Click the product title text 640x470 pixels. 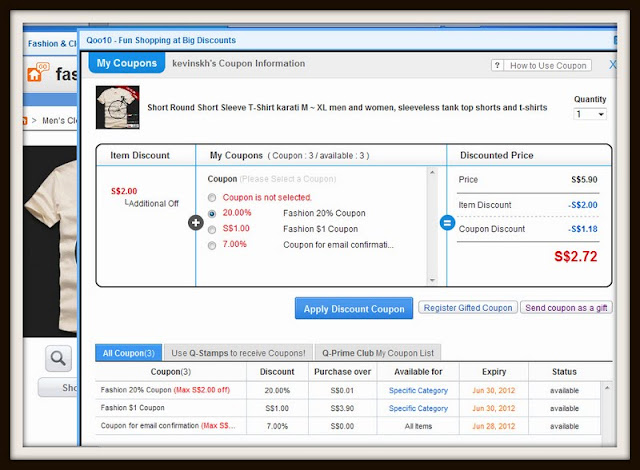[347, 107]
